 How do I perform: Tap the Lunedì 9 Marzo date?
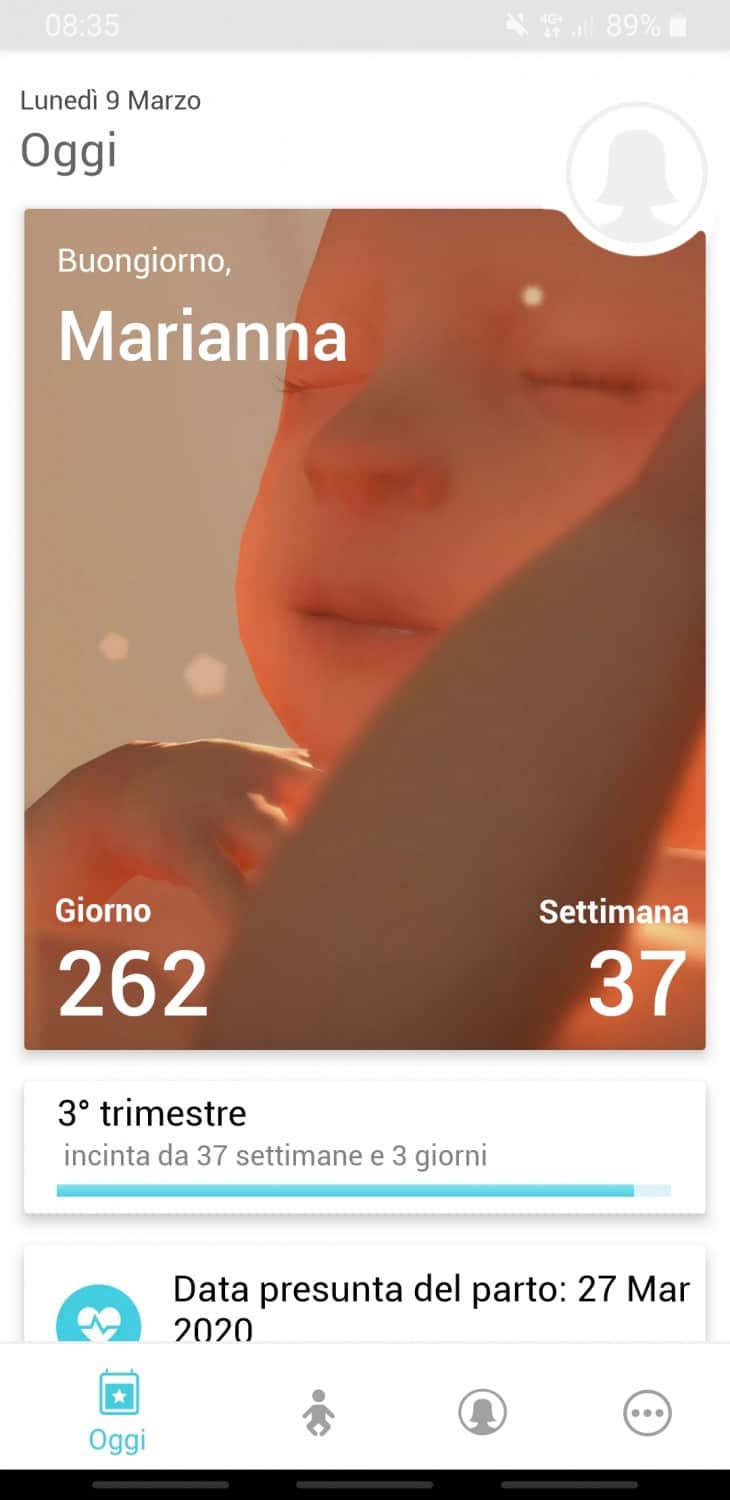[110, 100]
